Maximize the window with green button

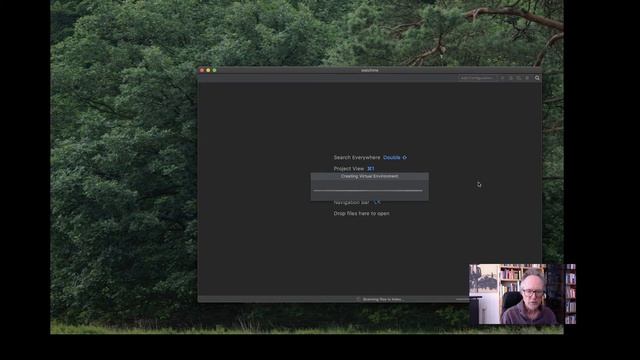tap(214, 70)
